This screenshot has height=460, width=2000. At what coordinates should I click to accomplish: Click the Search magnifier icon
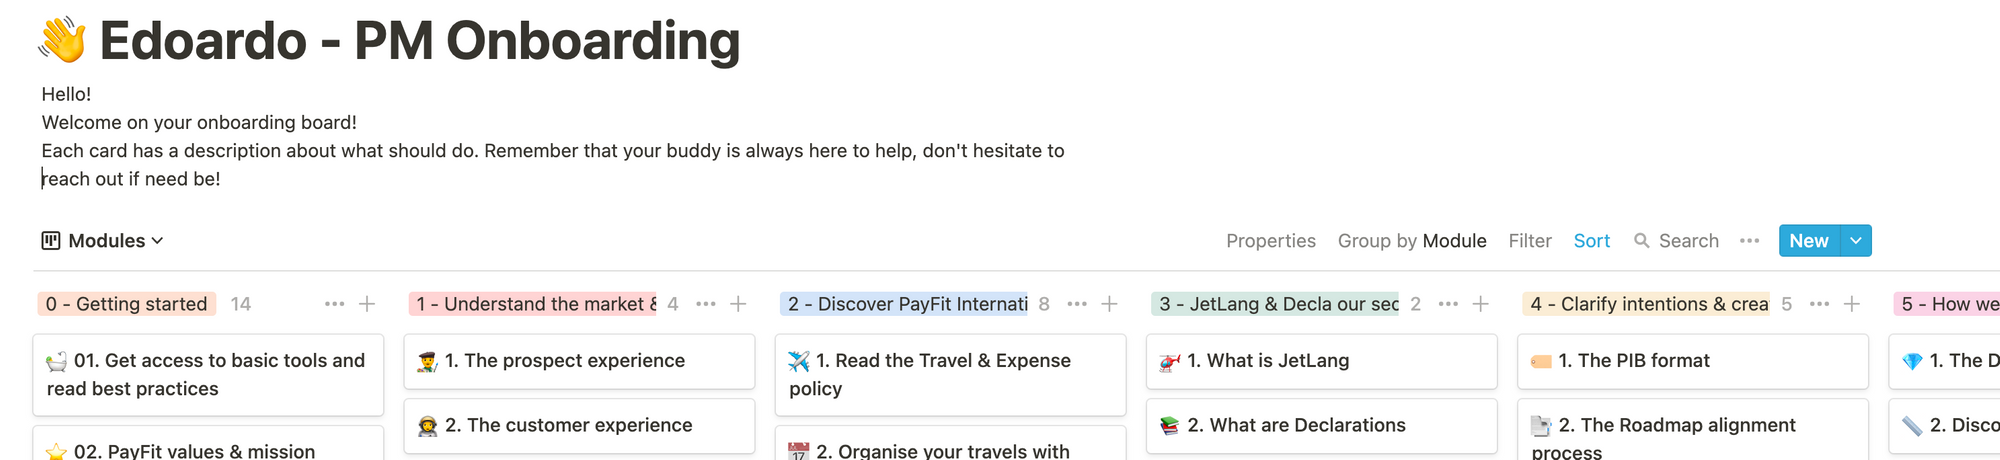coord(1641,241)
